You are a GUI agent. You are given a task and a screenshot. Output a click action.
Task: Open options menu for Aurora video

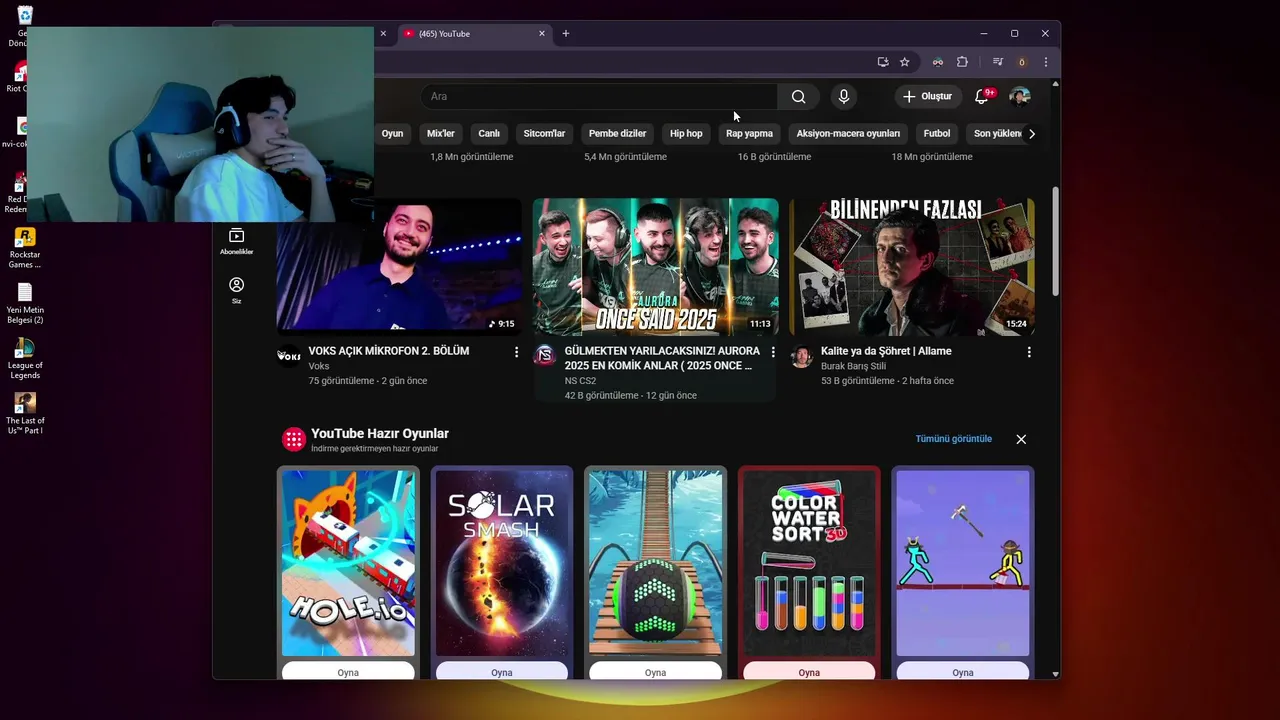click(x=773, y=352)
